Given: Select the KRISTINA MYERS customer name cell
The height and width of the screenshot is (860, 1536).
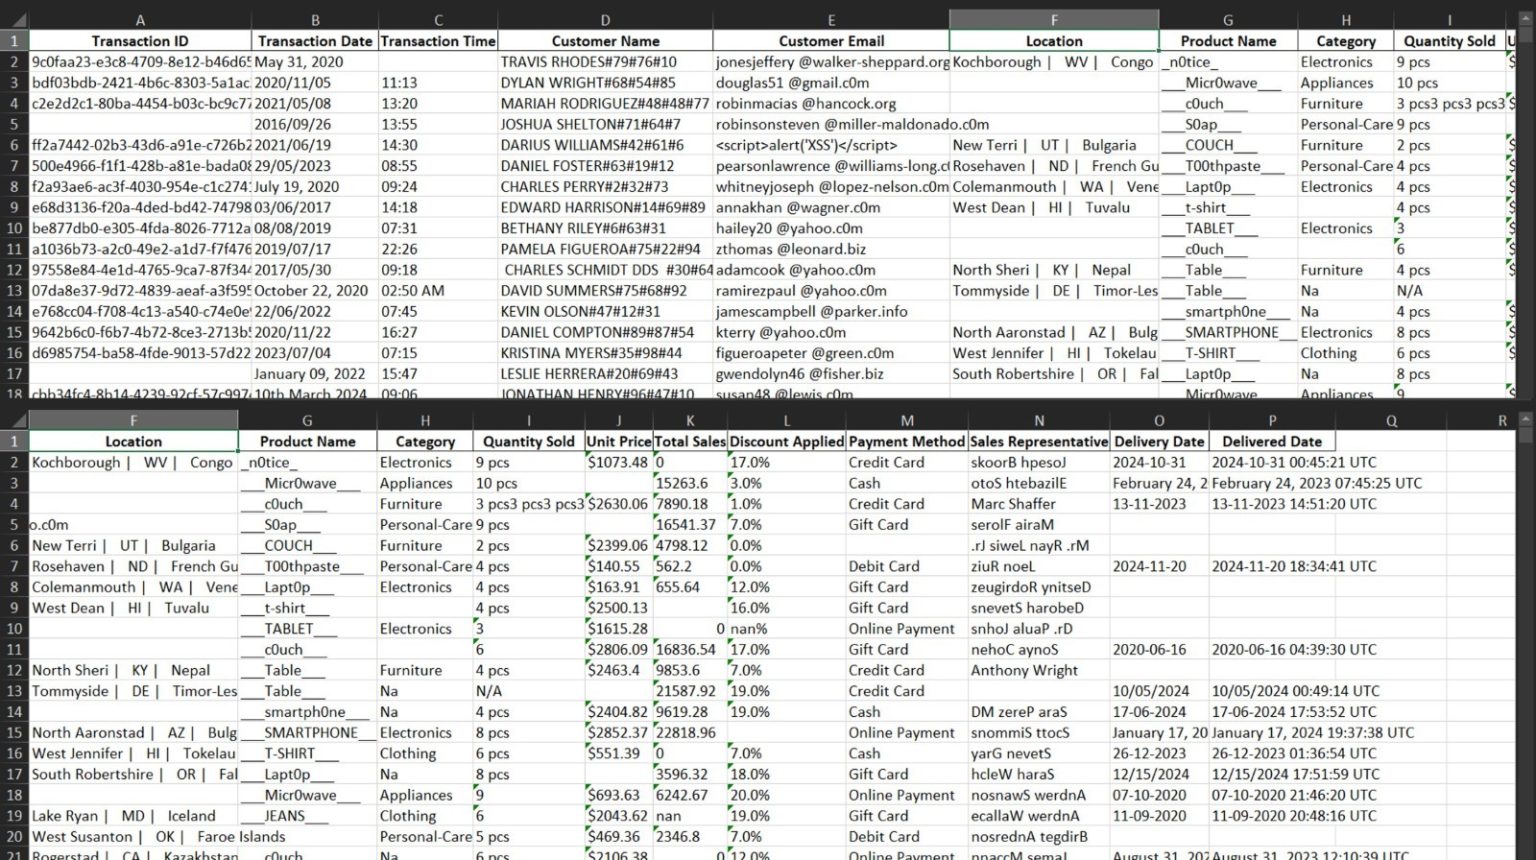Looking at the screenshot, I should pos(605,352).
